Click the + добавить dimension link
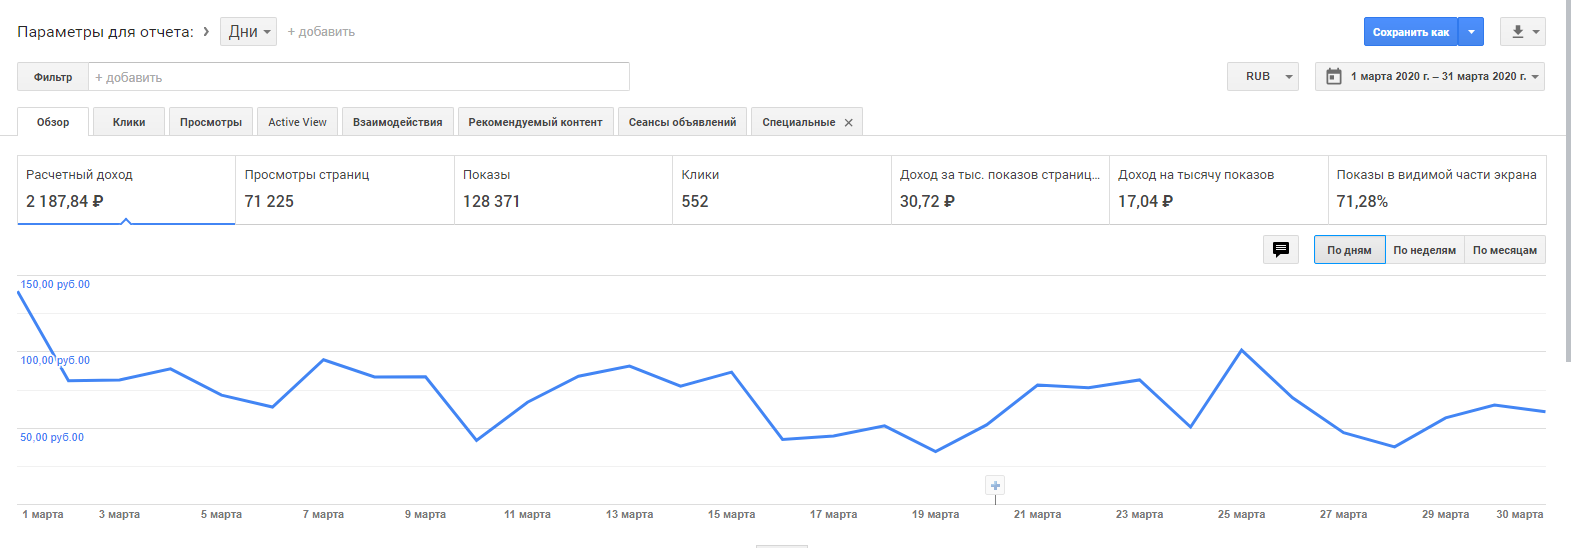1571x548 pixels. click(x=321, y=32)
